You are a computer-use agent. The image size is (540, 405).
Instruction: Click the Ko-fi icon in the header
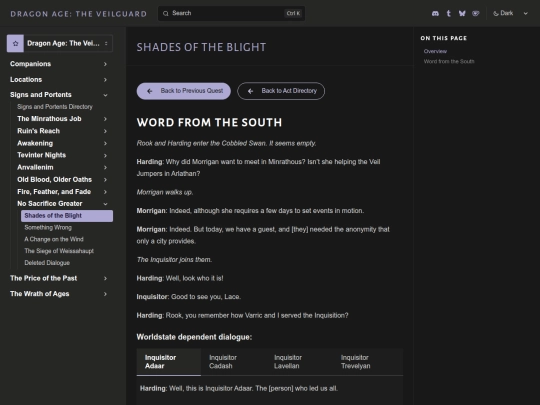476,13
